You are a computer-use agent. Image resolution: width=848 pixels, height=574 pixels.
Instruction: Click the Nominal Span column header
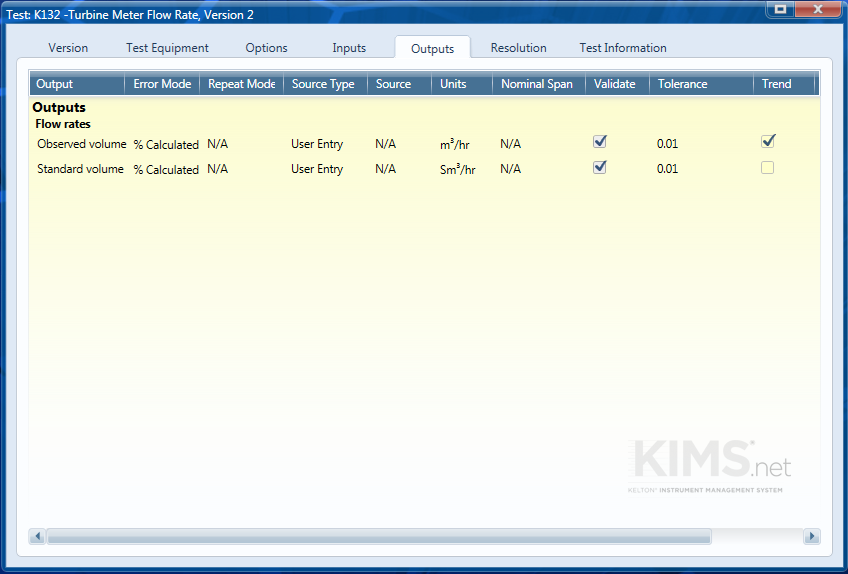click(x=539, y=84)
